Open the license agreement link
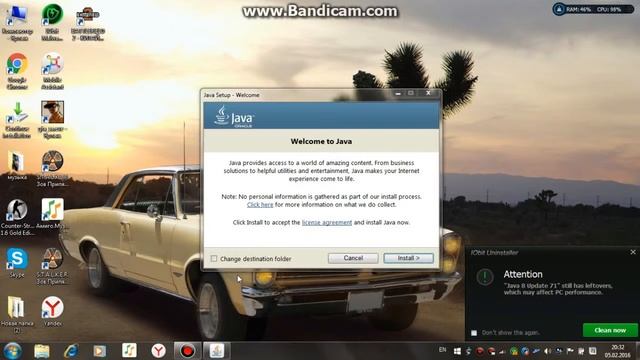 tap(327, 222)
